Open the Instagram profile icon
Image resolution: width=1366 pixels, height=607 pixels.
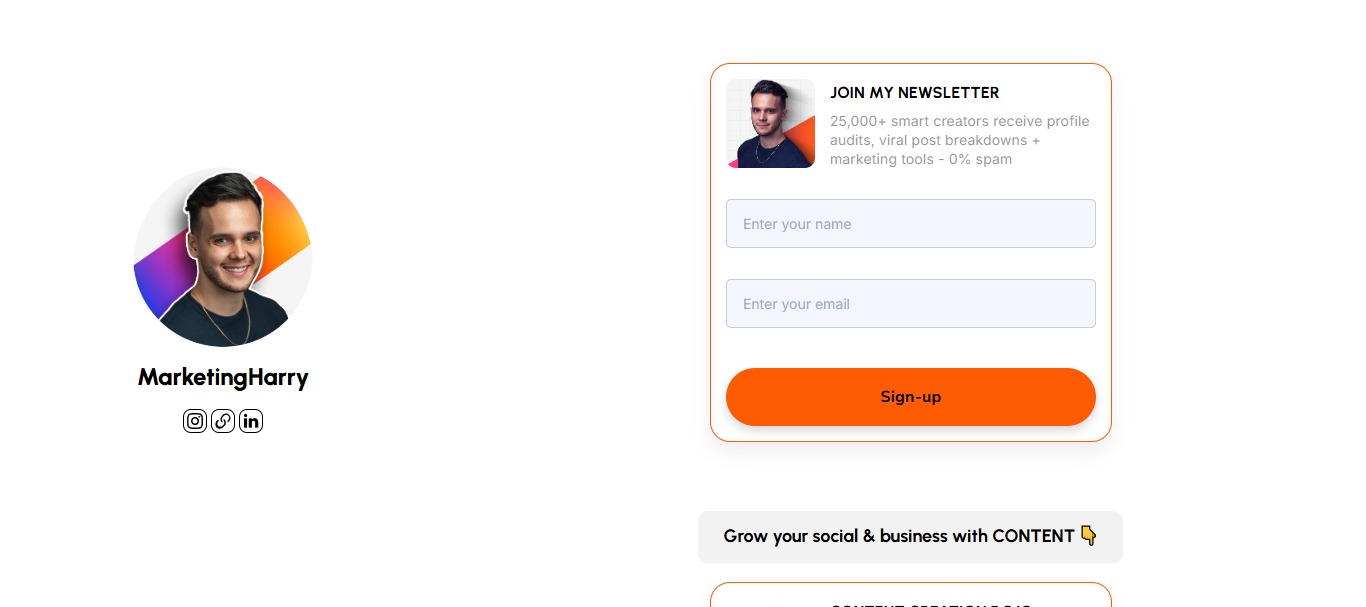pos(195,421)
